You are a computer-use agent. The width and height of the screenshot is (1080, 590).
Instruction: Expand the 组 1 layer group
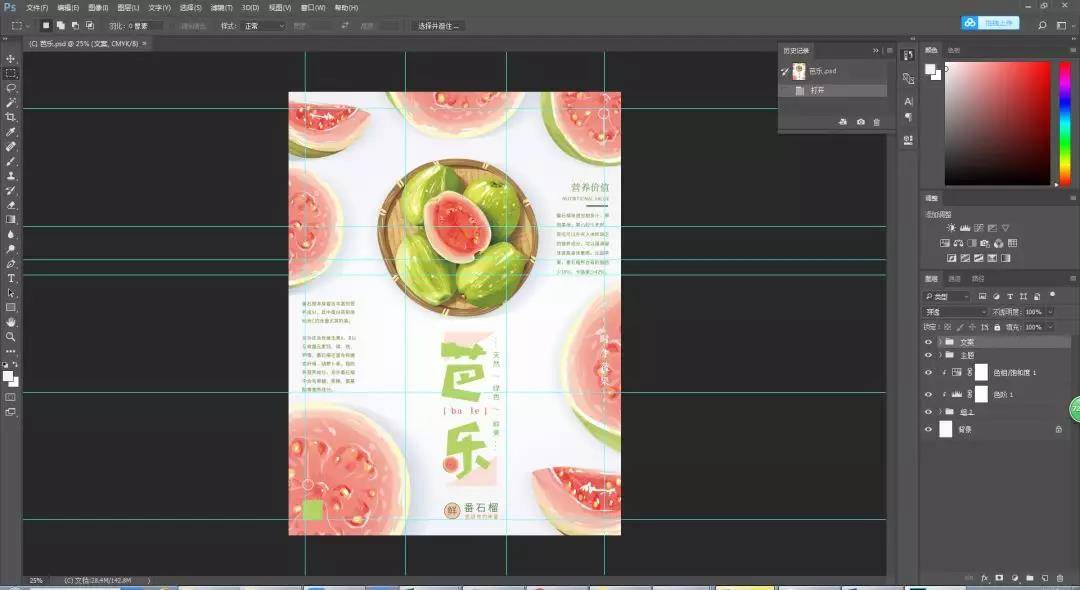(x=940, y=412)
